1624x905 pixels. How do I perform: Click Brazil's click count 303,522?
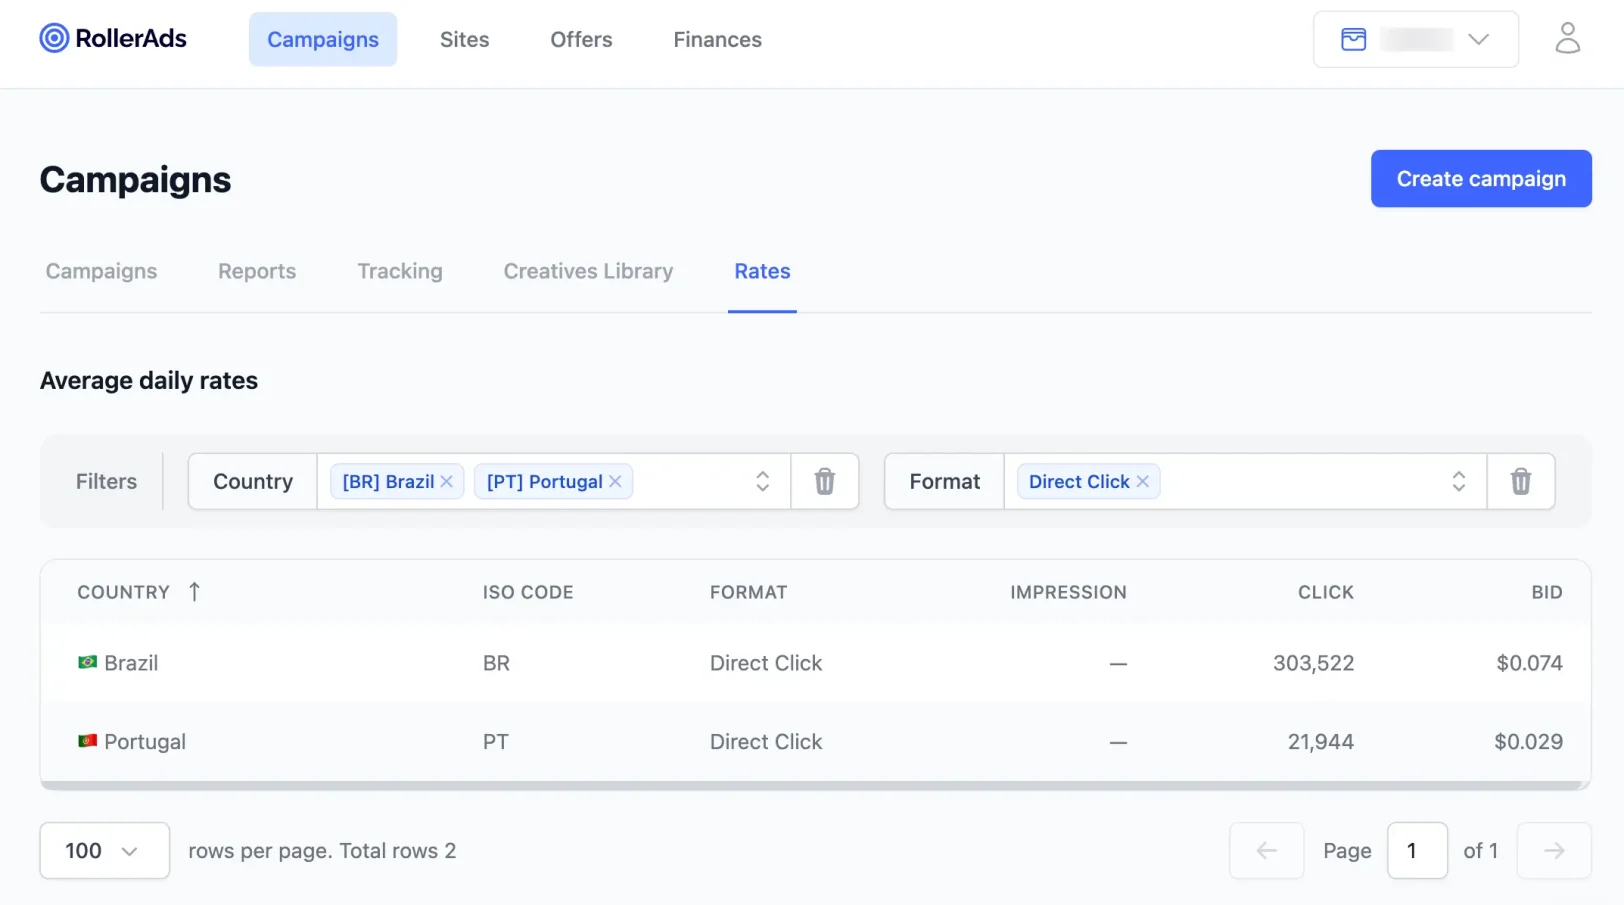[x=1313, y=663]
